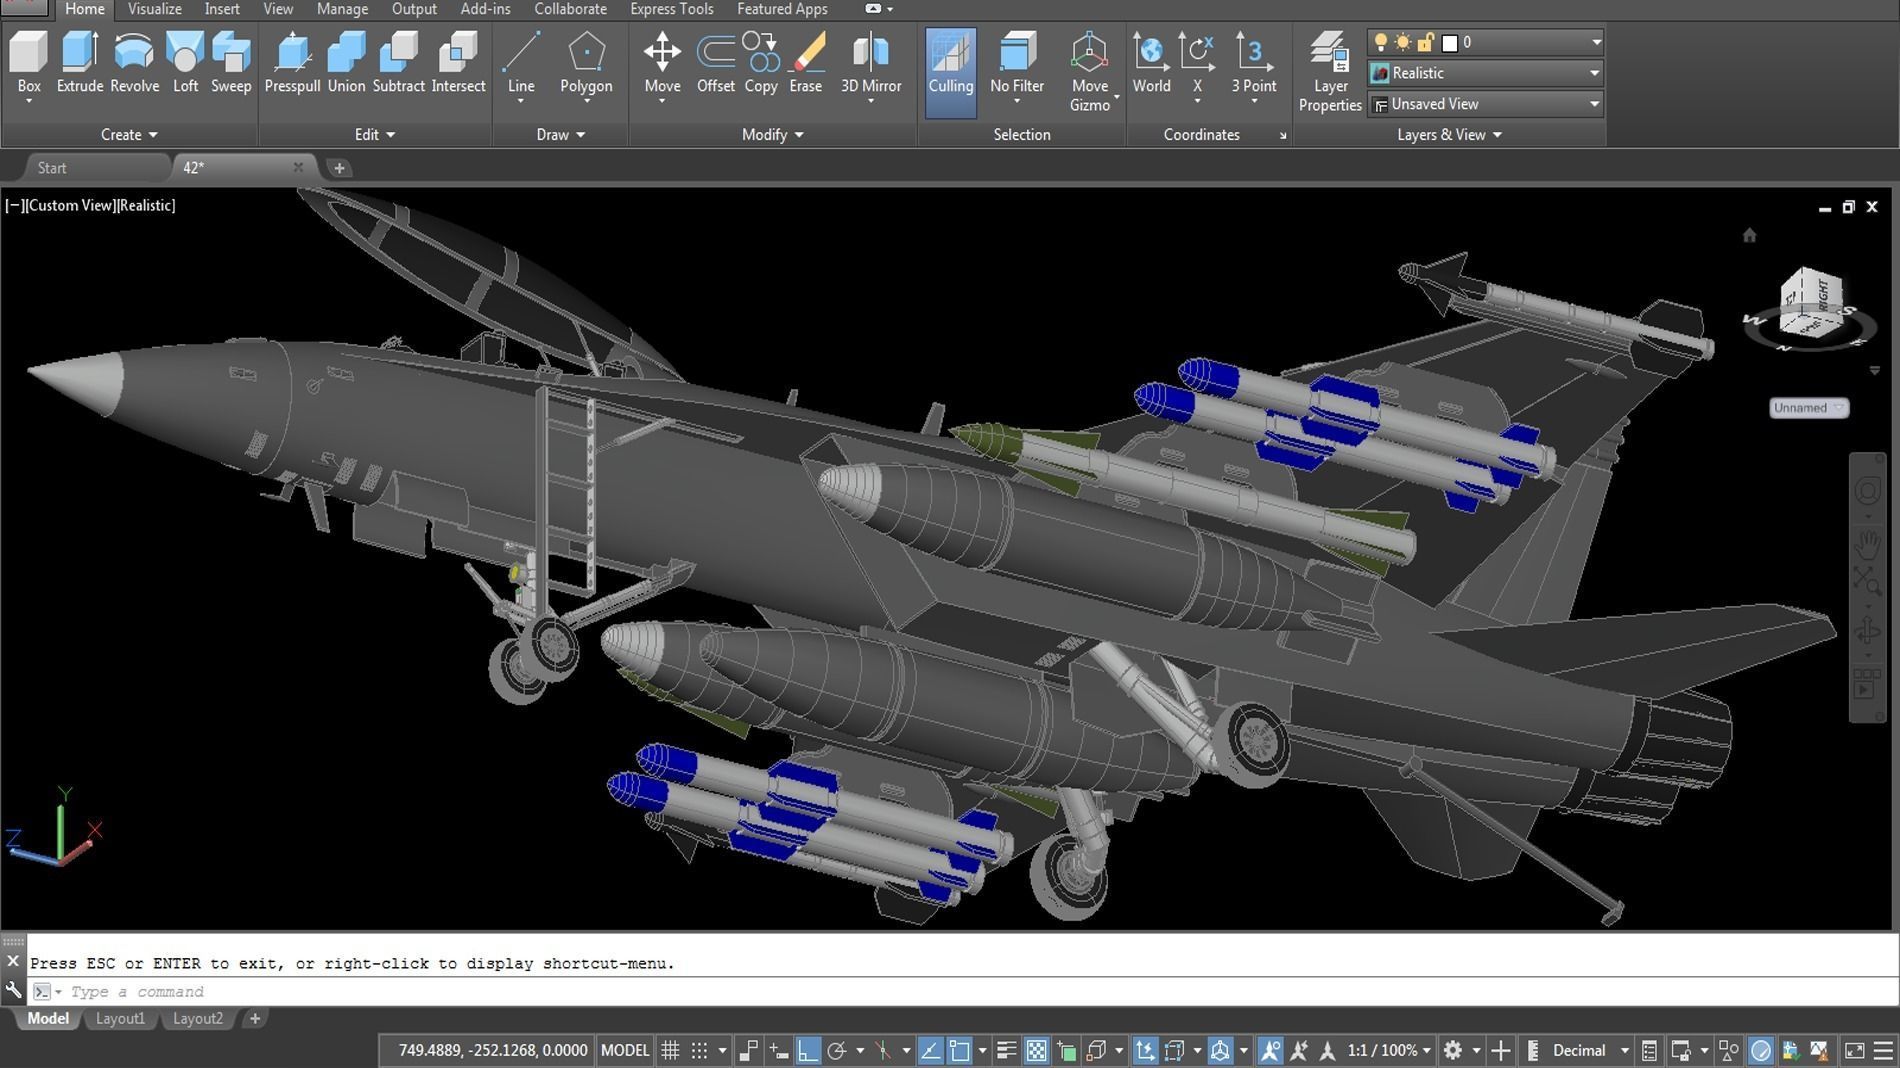Click the [Custom View] viewport label
The height and width of the screenshot is (1068, 1900).
click(69, 205)
